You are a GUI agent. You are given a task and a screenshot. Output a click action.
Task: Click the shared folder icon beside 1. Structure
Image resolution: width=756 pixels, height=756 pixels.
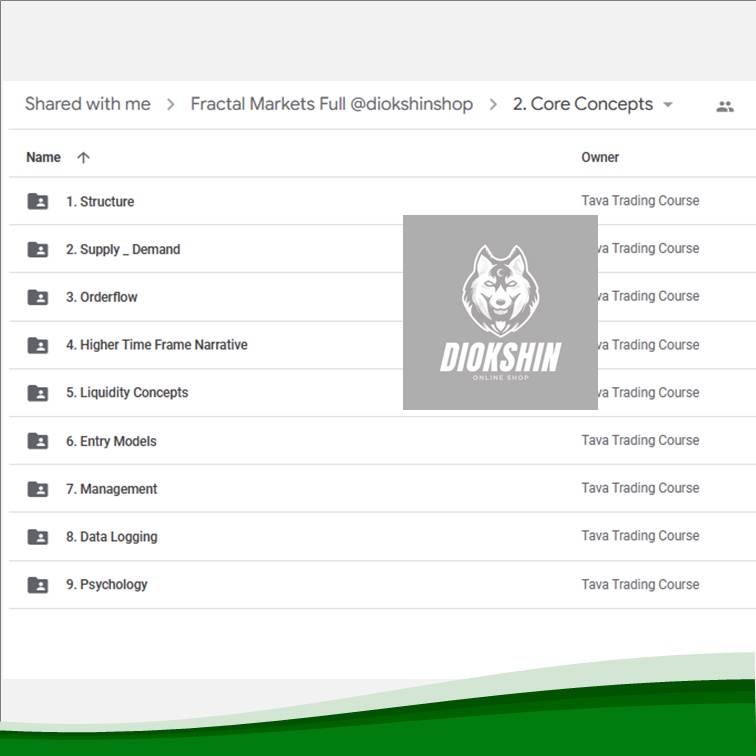[38, 202]
